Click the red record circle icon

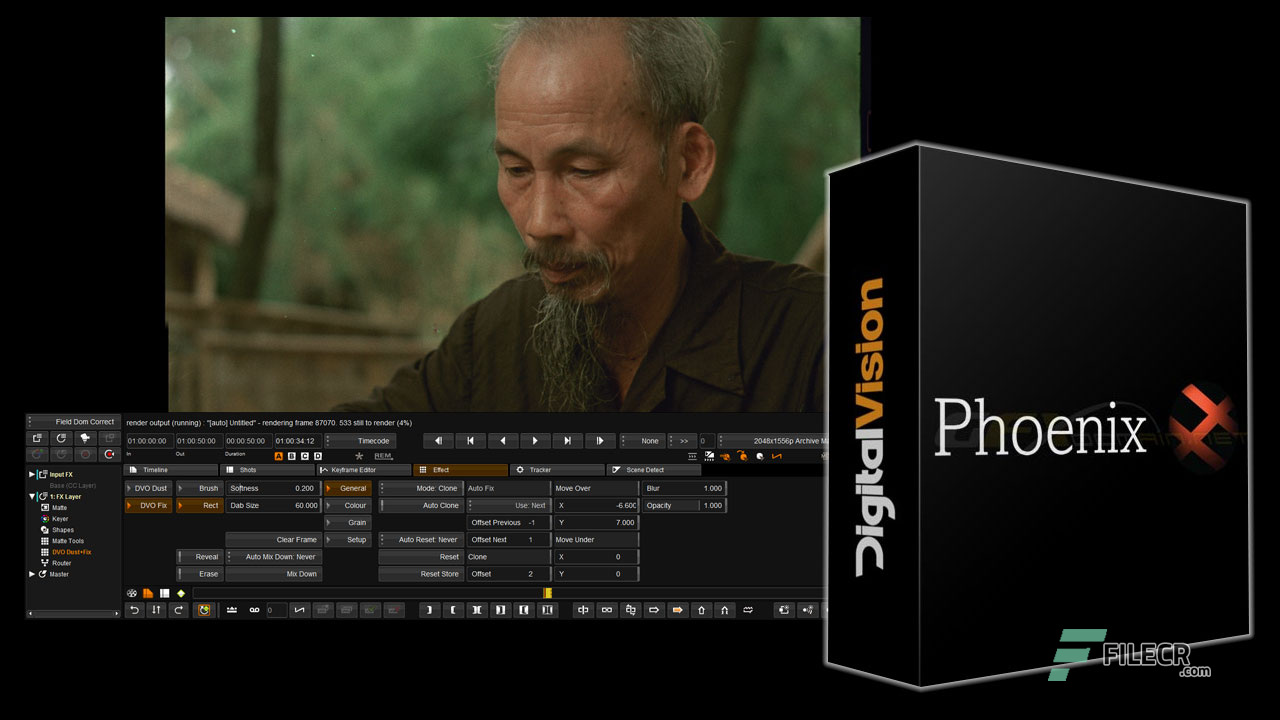[x=110, y=454]
